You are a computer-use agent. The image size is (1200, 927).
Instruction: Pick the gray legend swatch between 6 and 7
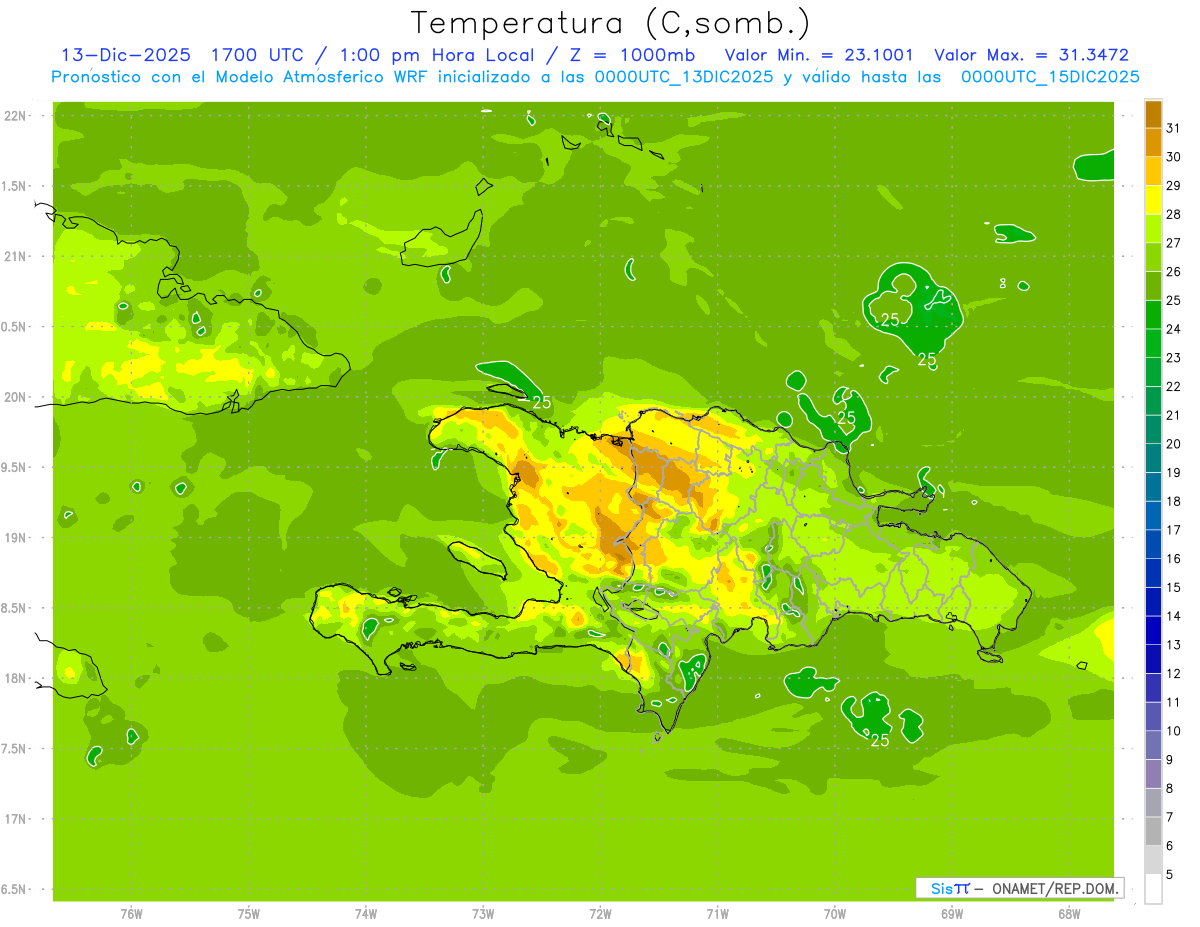1153,832
